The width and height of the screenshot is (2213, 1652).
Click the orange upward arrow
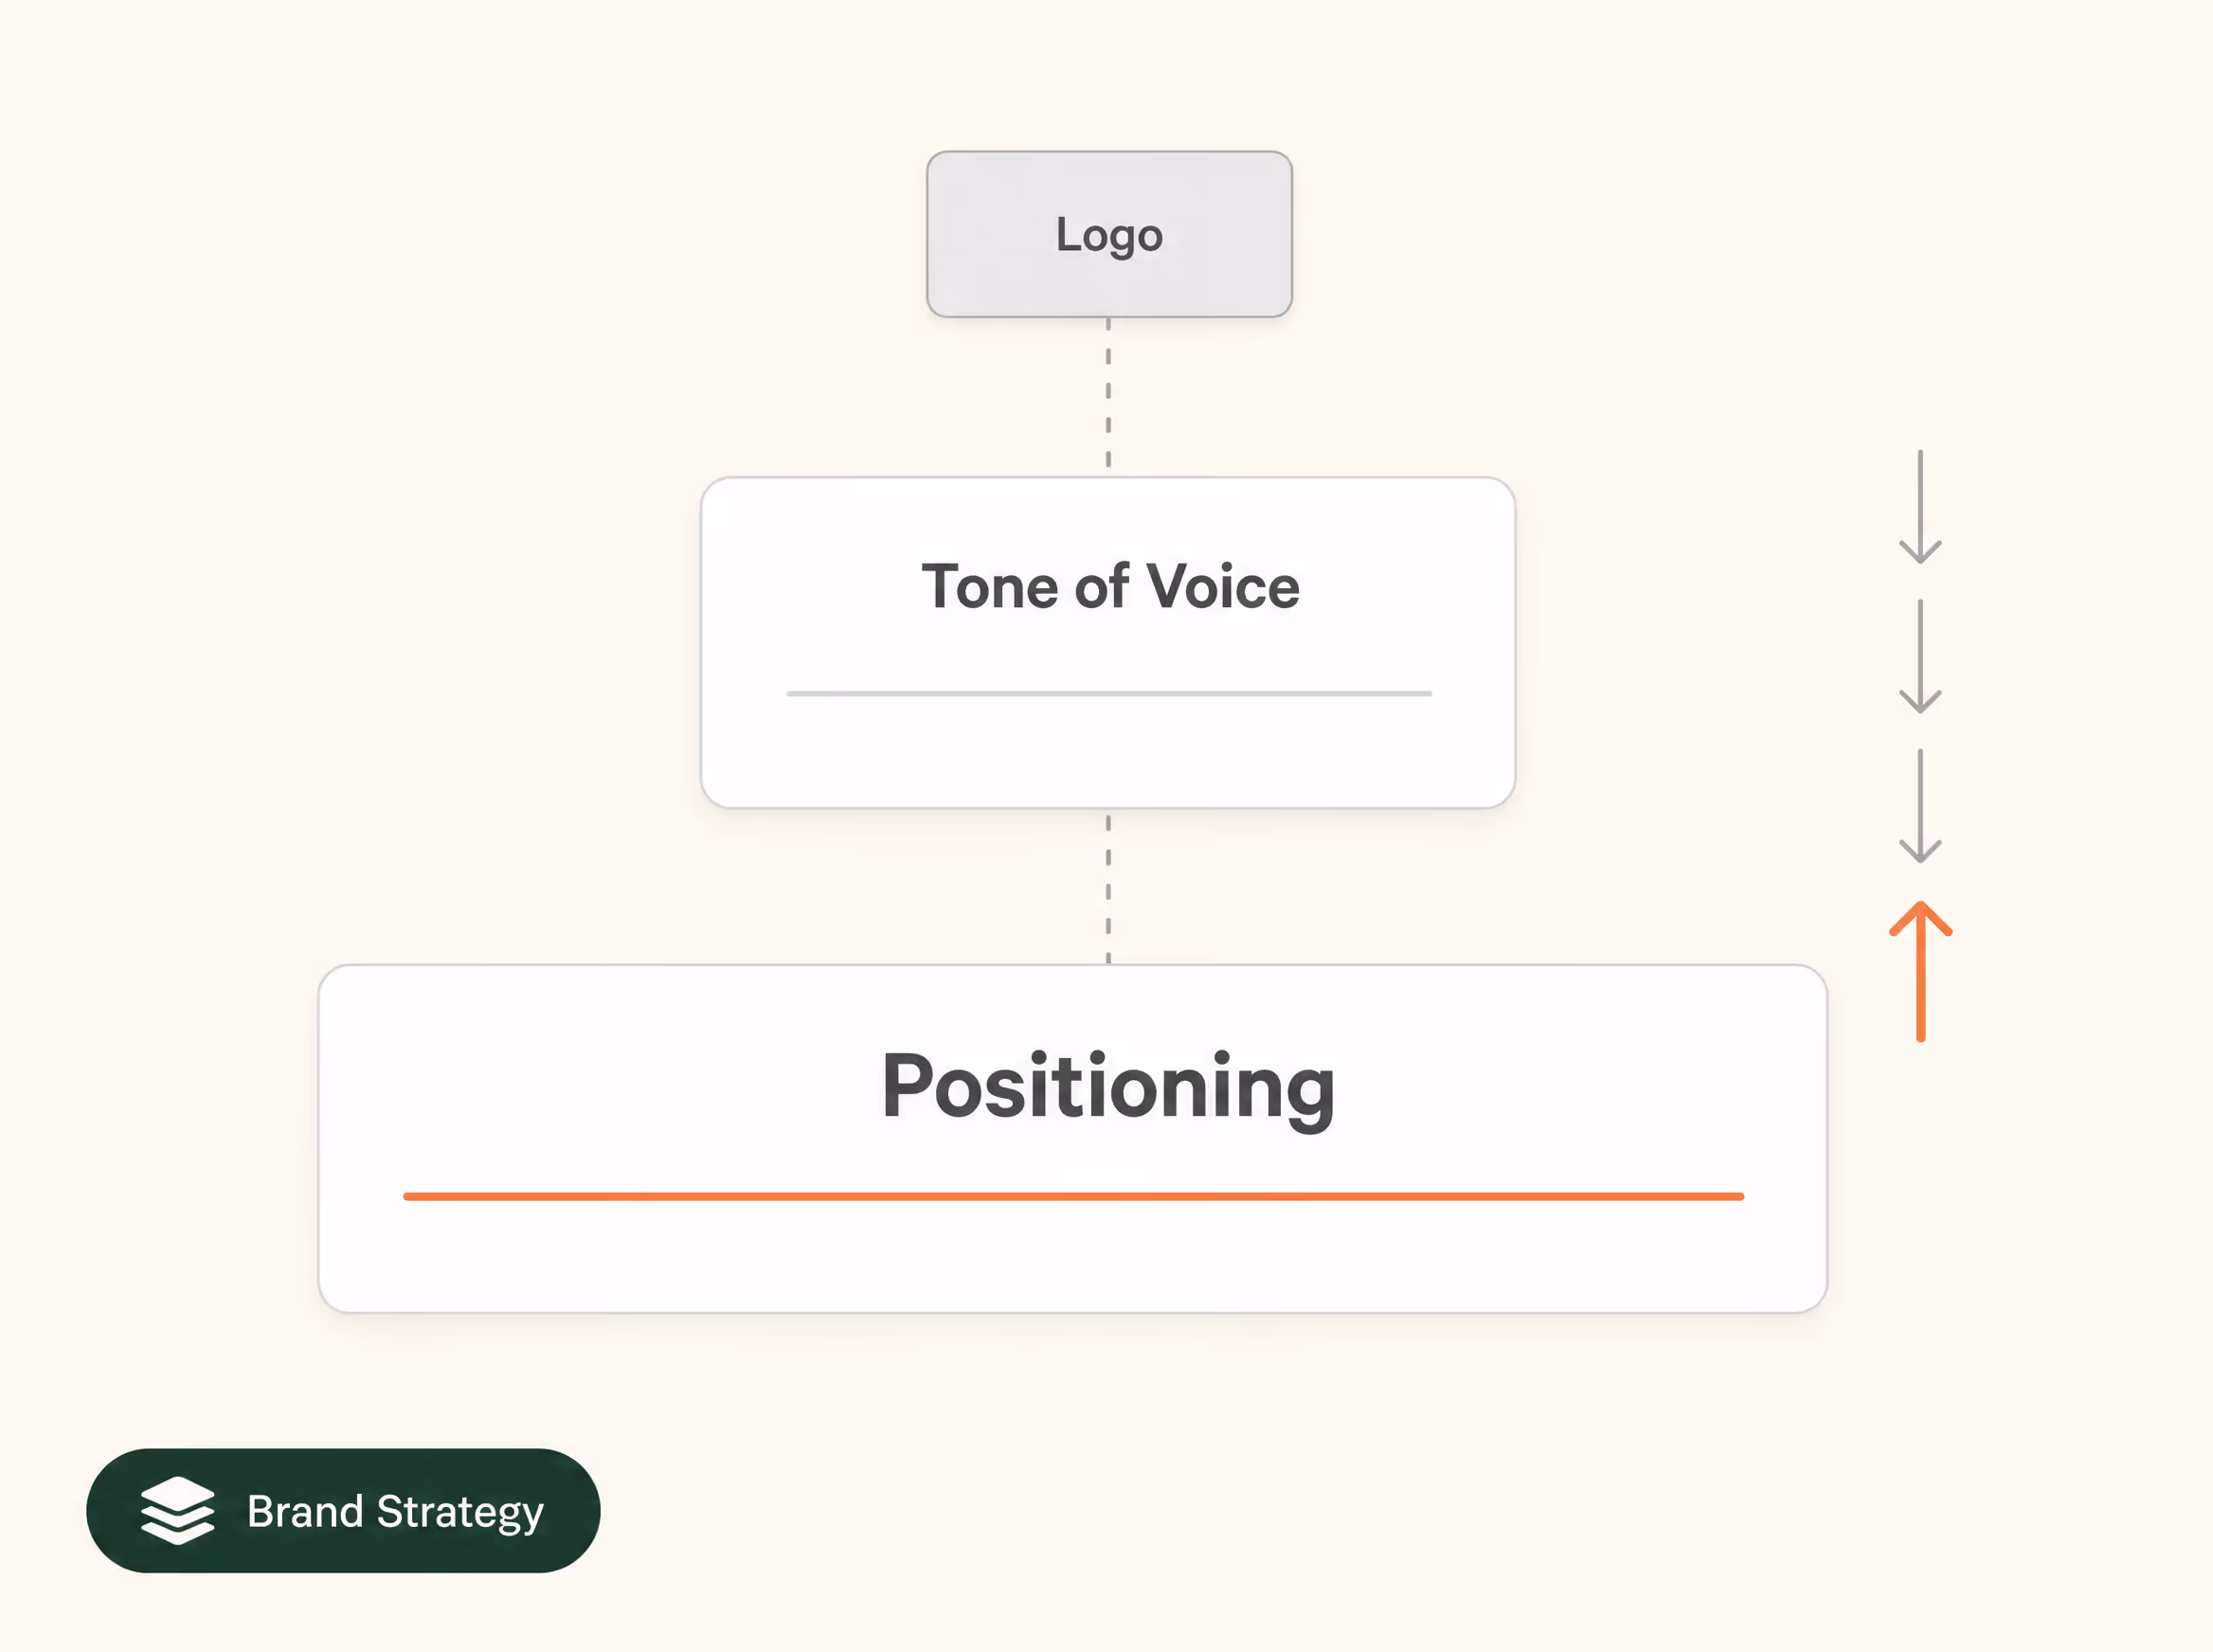(x=1920, y=971)
